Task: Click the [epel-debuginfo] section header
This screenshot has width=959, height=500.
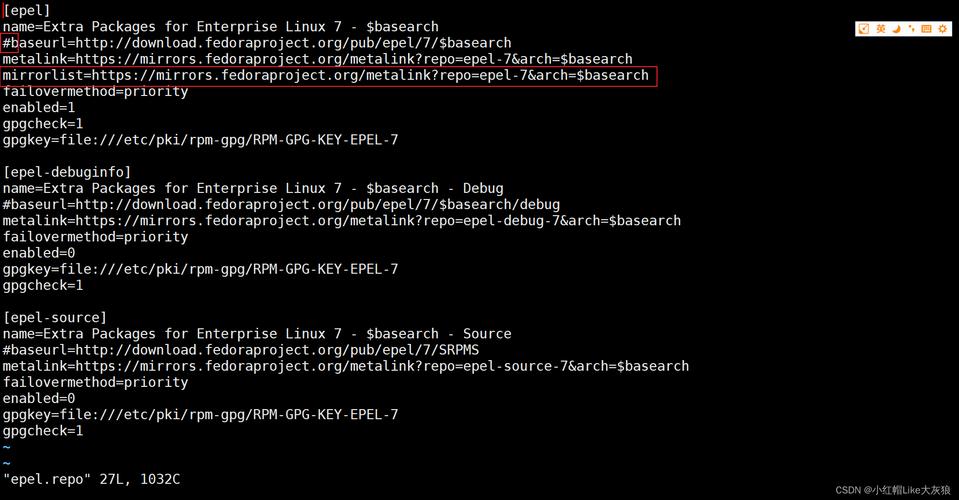Action: 67,172
